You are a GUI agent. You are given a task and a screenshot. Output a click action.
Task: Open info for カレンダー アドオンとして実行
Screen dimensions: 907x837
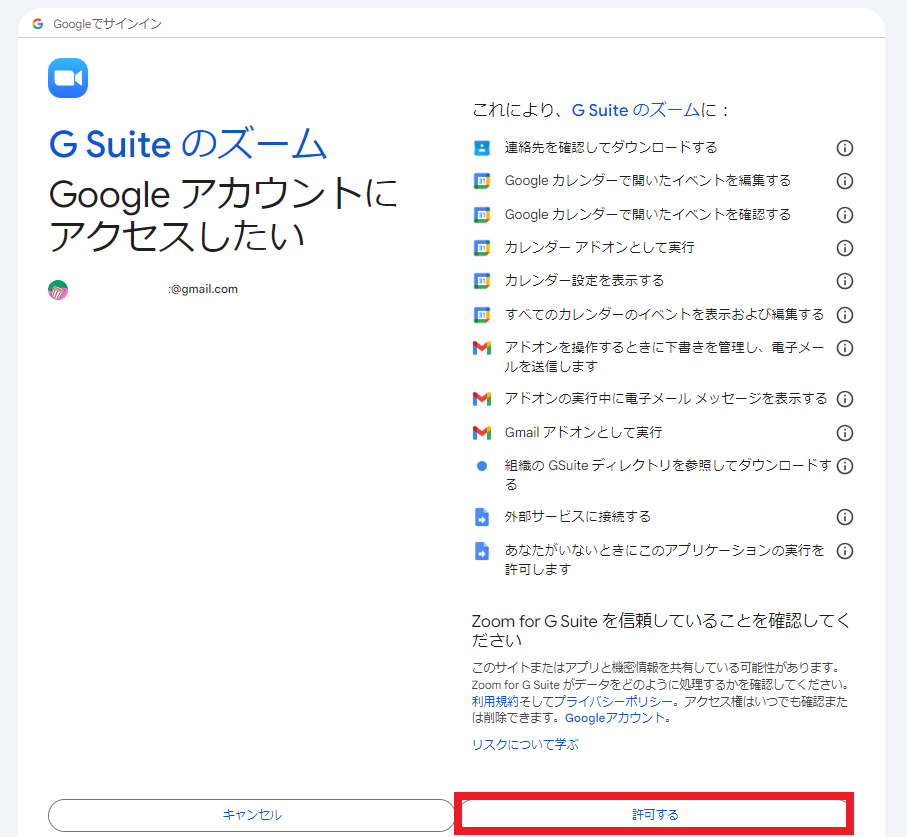844,248
